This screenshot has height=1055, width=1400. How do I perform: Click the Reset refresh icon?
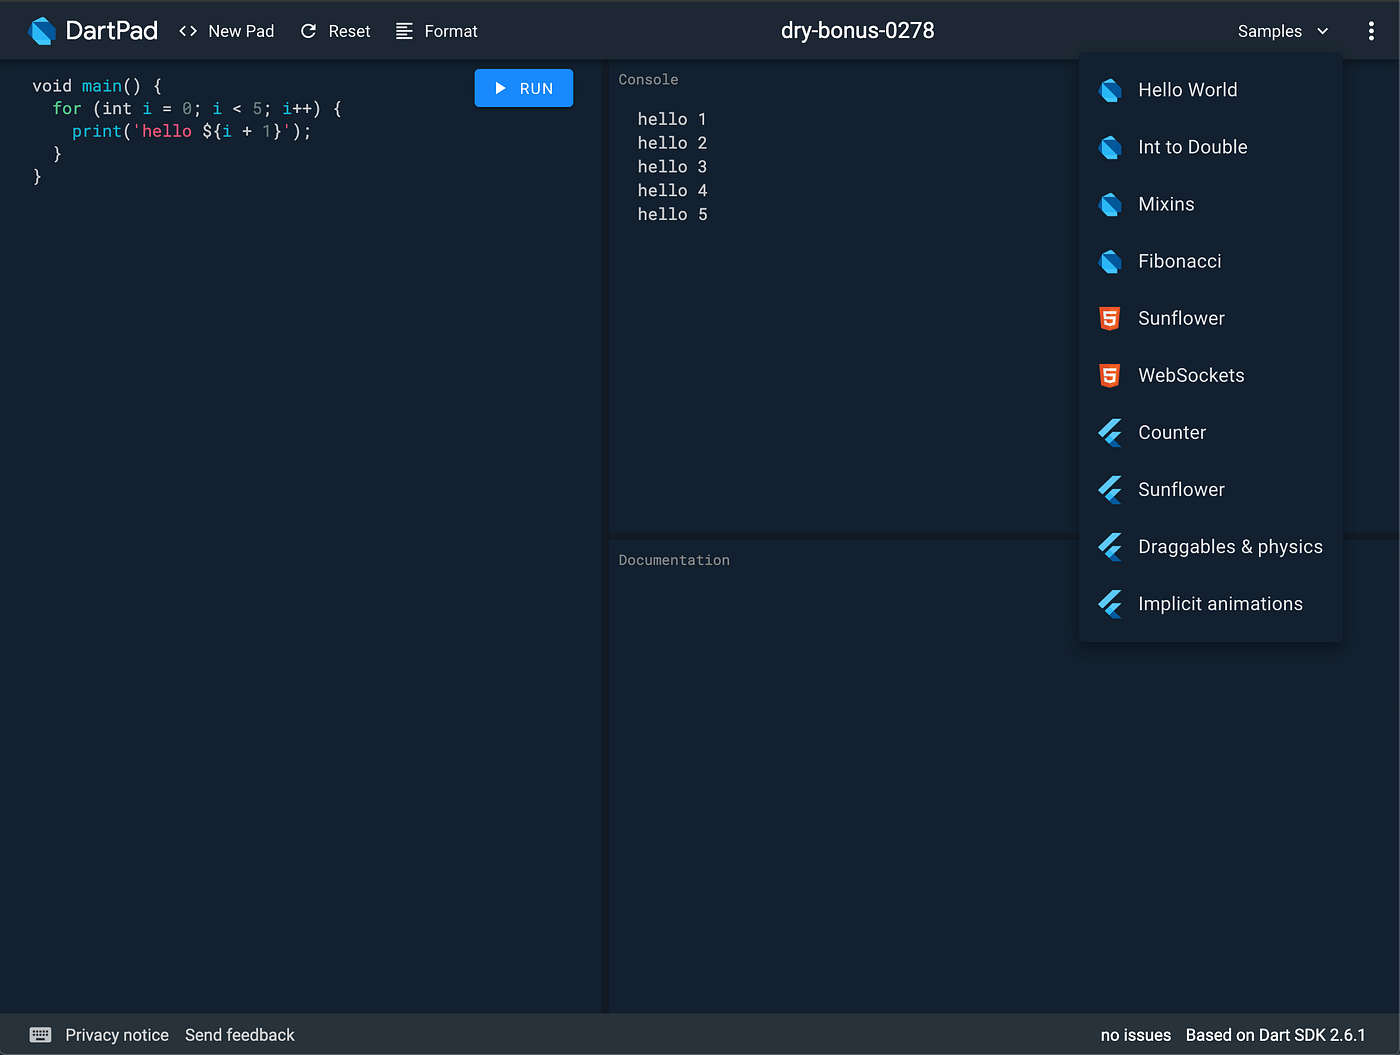tap(308, 30)
